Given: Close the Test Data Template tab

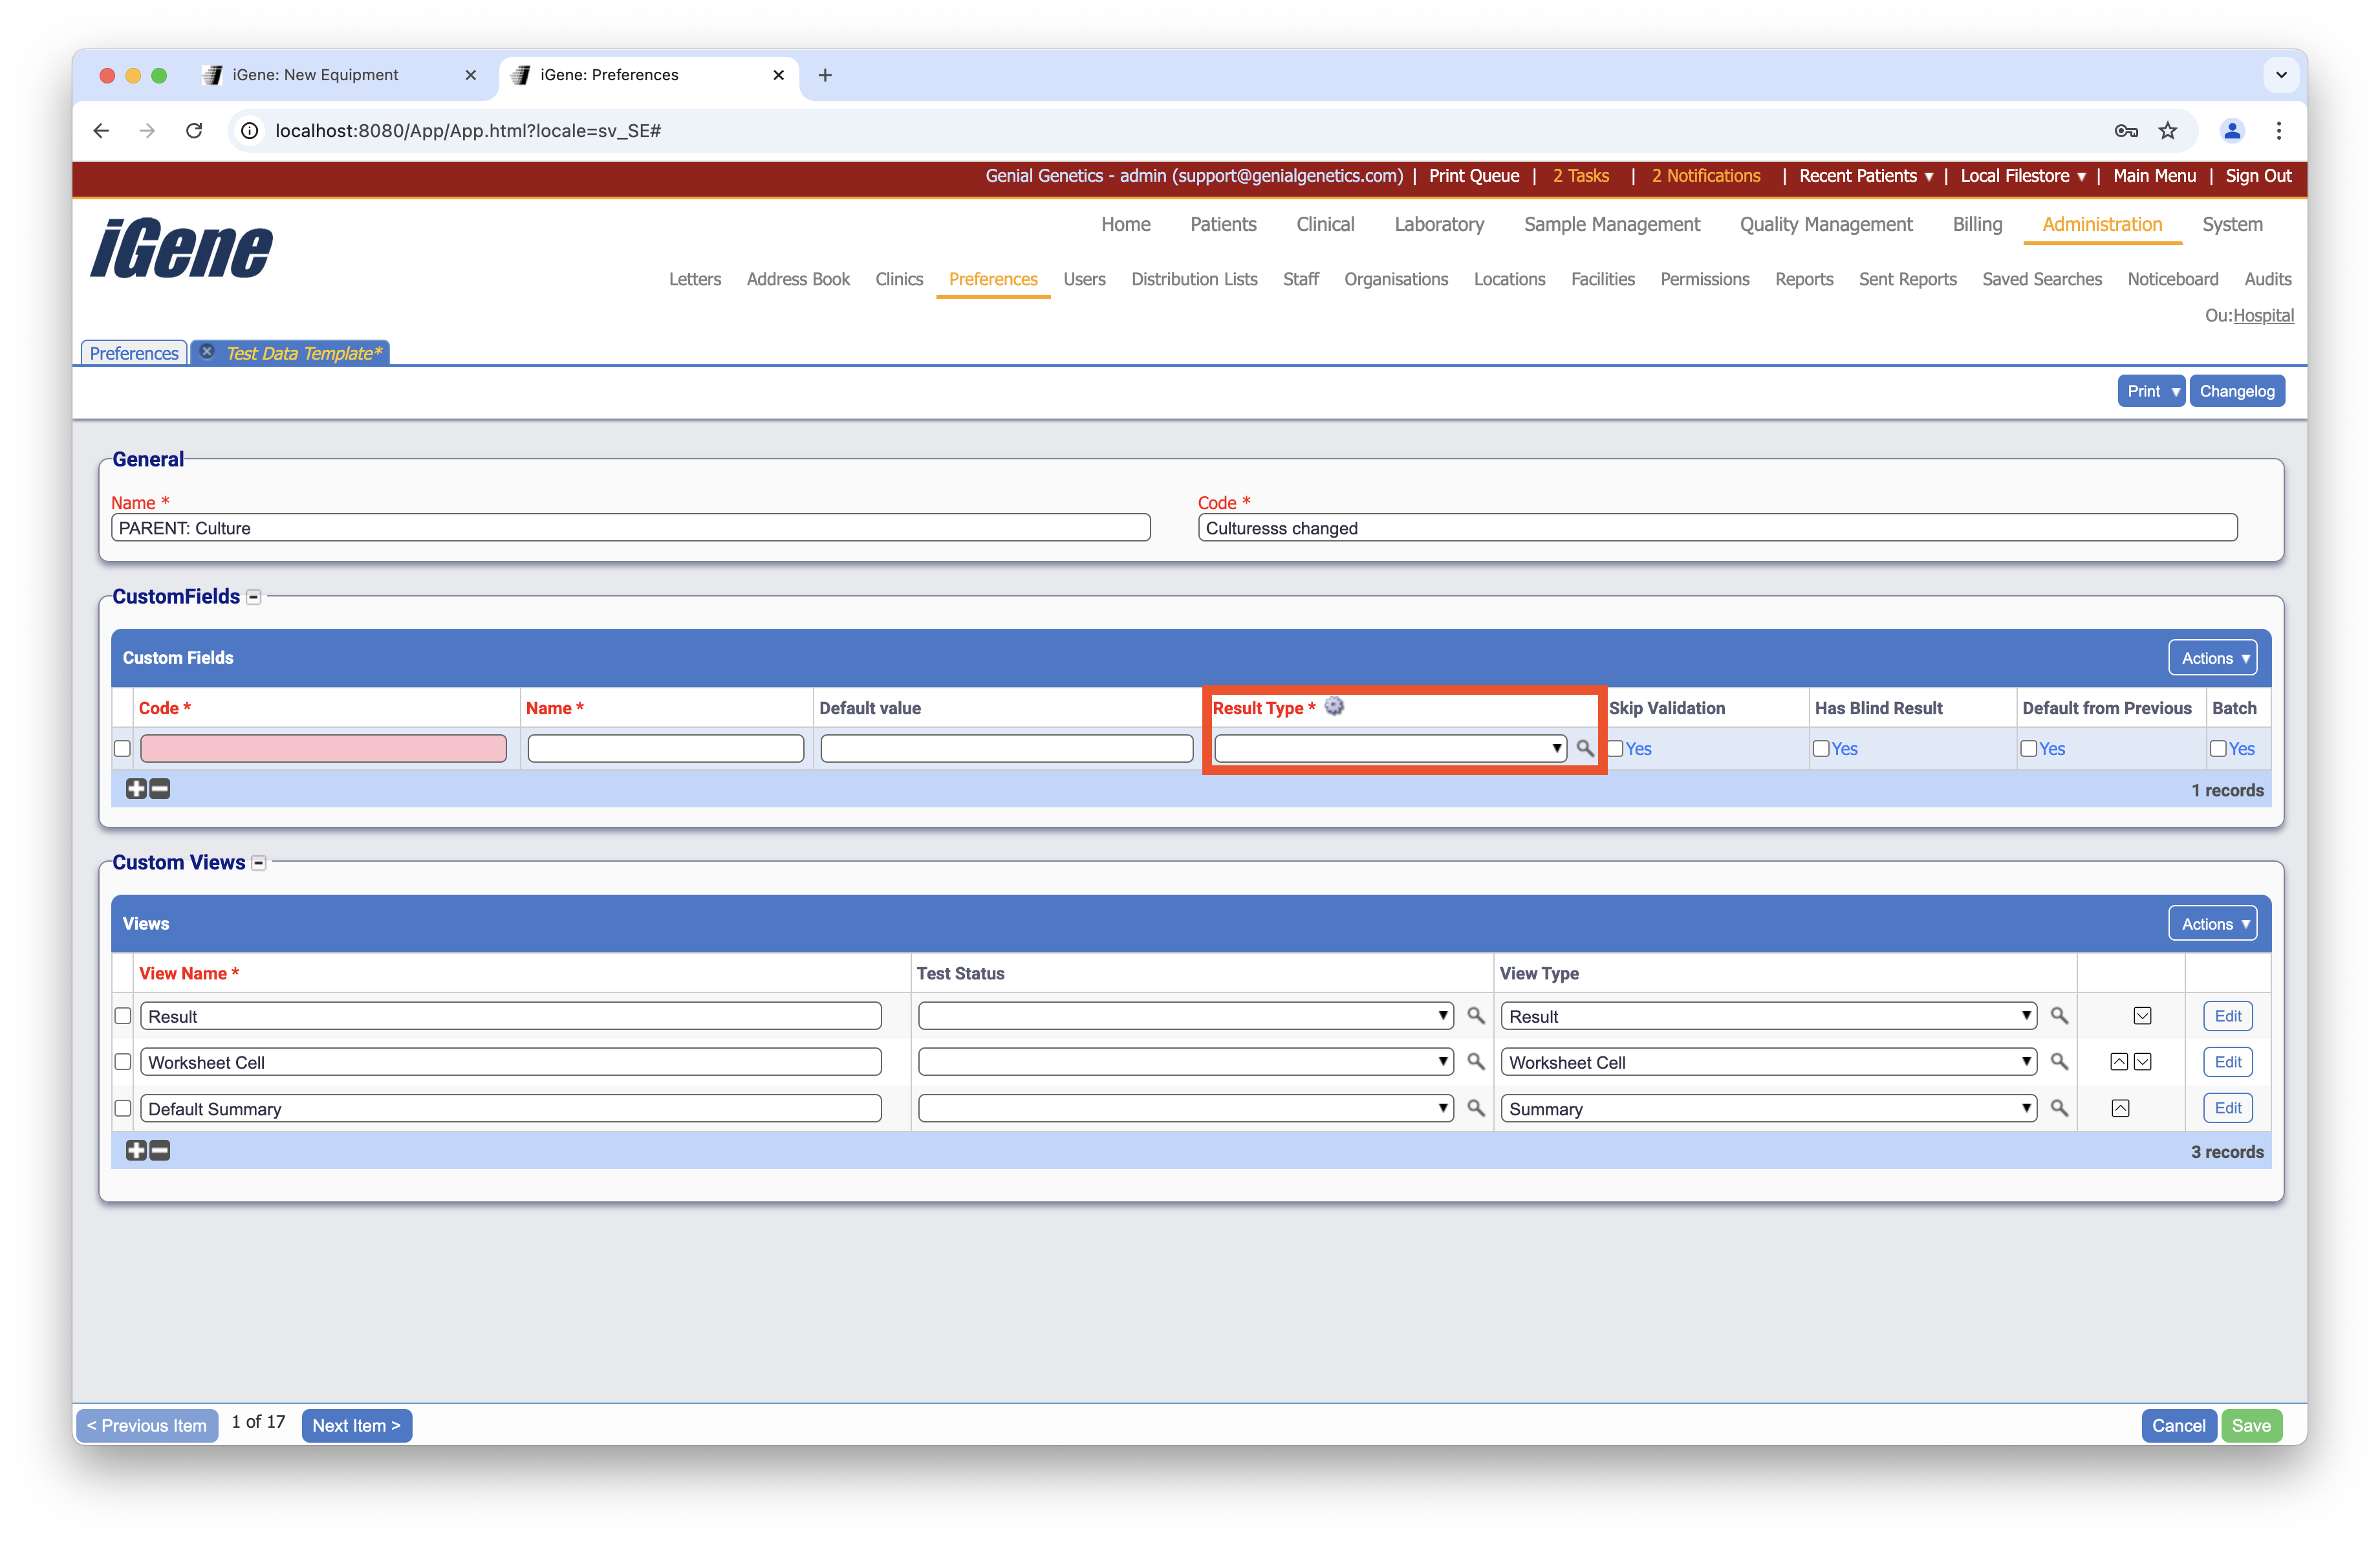Looking at the screenshot, I should click(207, 352).
